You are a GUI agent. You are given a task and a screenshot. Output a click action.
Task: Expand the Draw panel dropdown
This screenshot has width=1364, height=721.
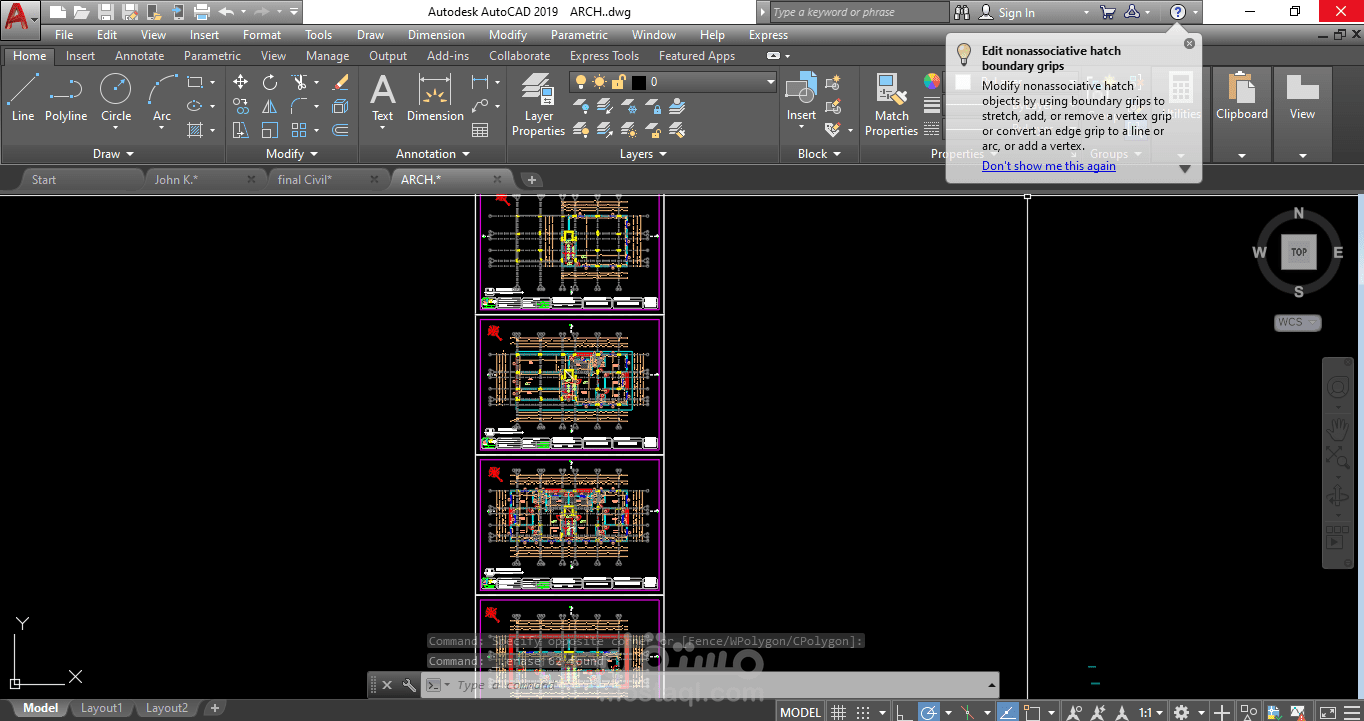(x=113, y=154)
